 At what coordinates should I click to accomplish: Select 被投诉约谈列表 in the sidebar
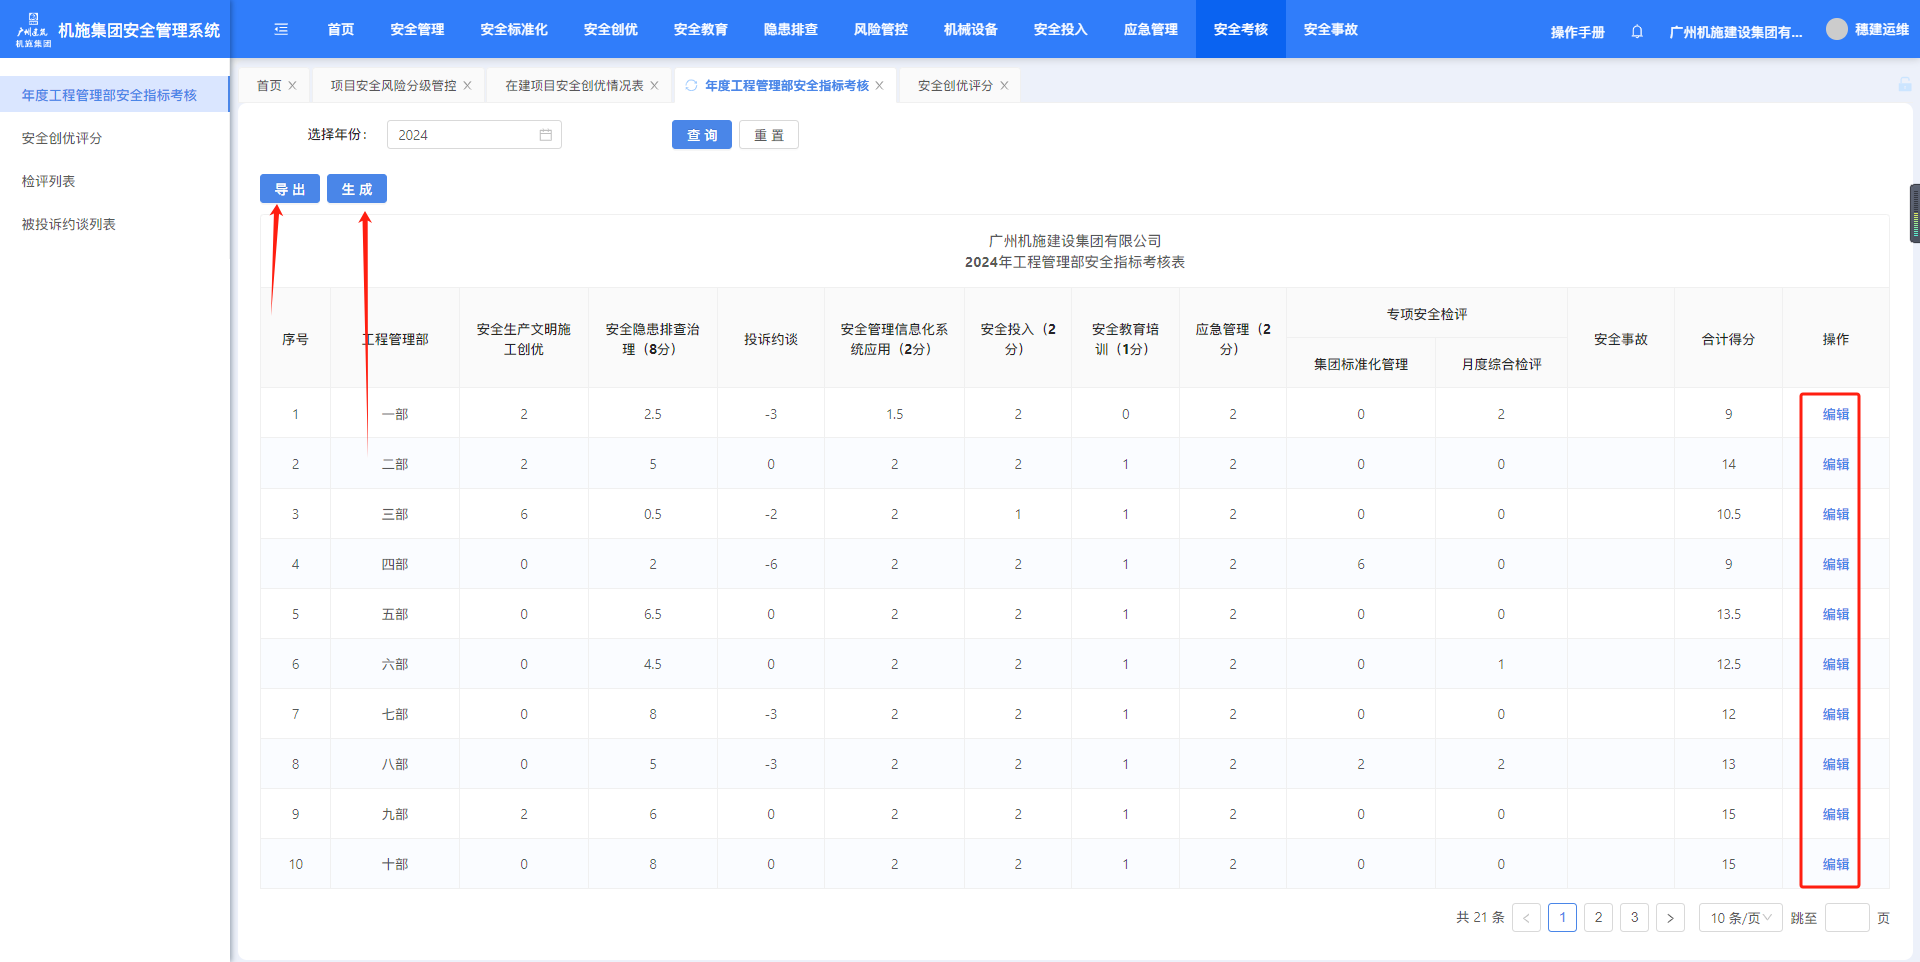click(x=69, y=224)
